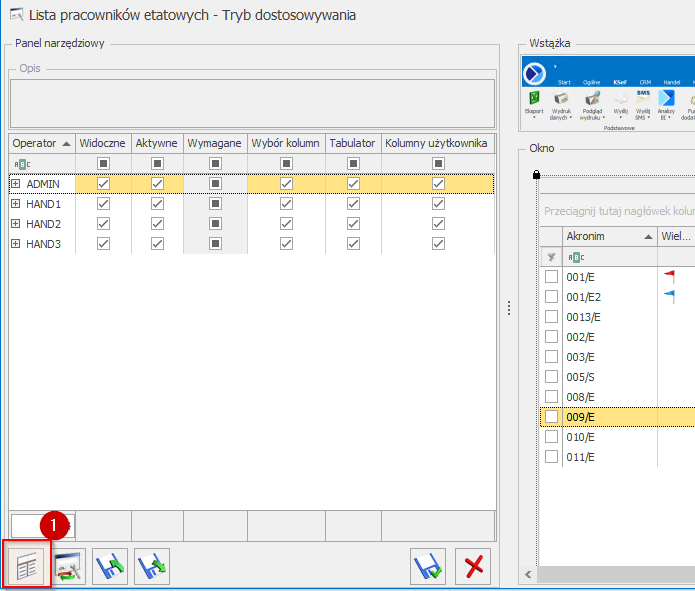695x591 pixels.
Task: Expand the ADMIN operator row
Action: (16, 184)
